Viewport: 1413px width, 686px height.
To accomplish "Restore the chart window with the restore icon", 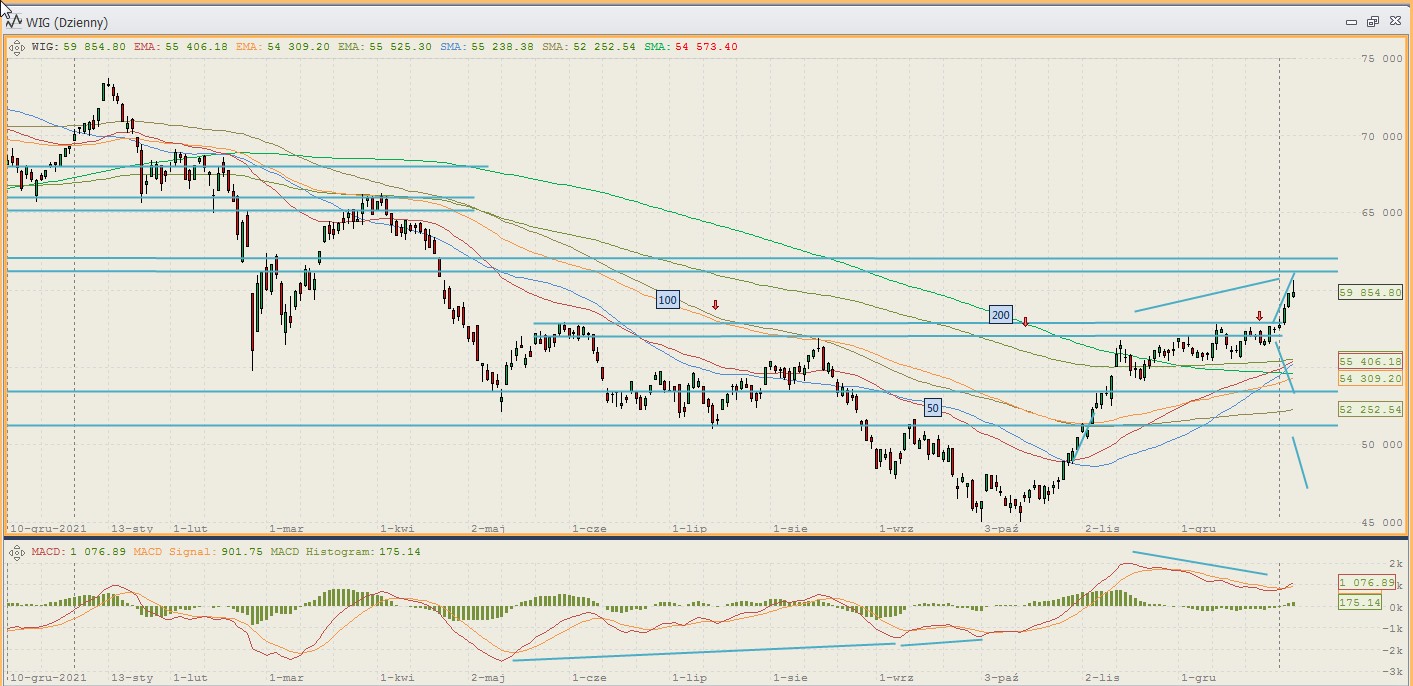I will 1372,21.
